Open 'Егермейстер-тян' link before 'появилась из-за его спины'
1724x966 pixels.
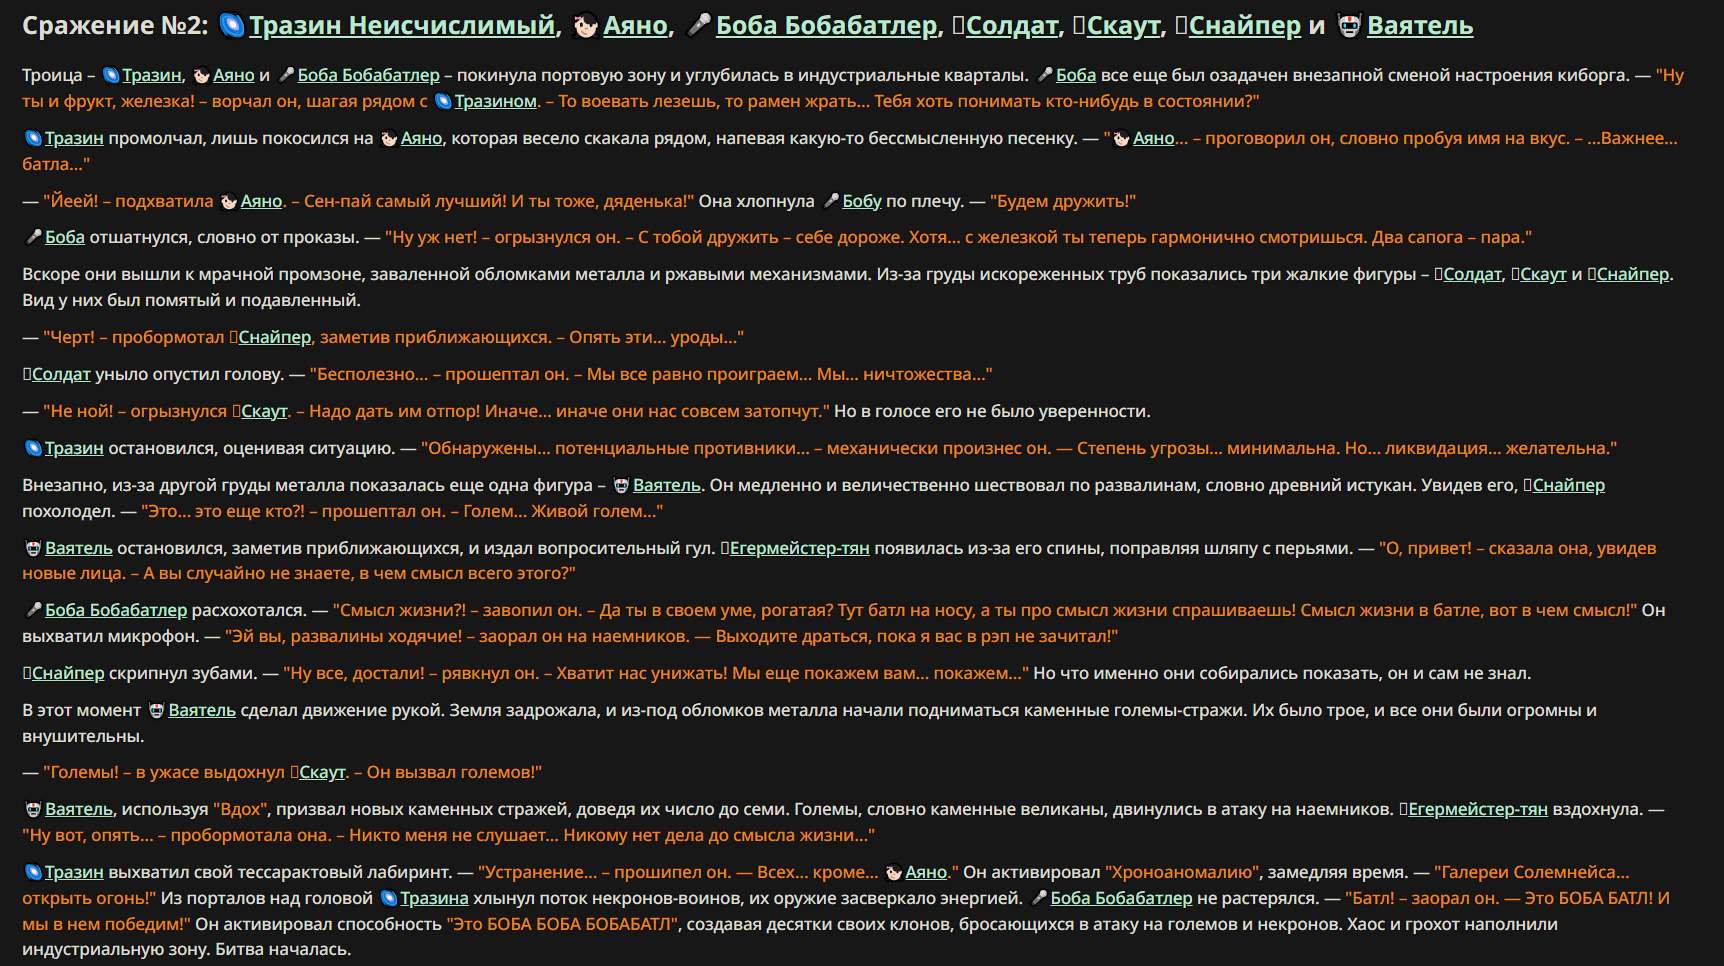point(800,548)
